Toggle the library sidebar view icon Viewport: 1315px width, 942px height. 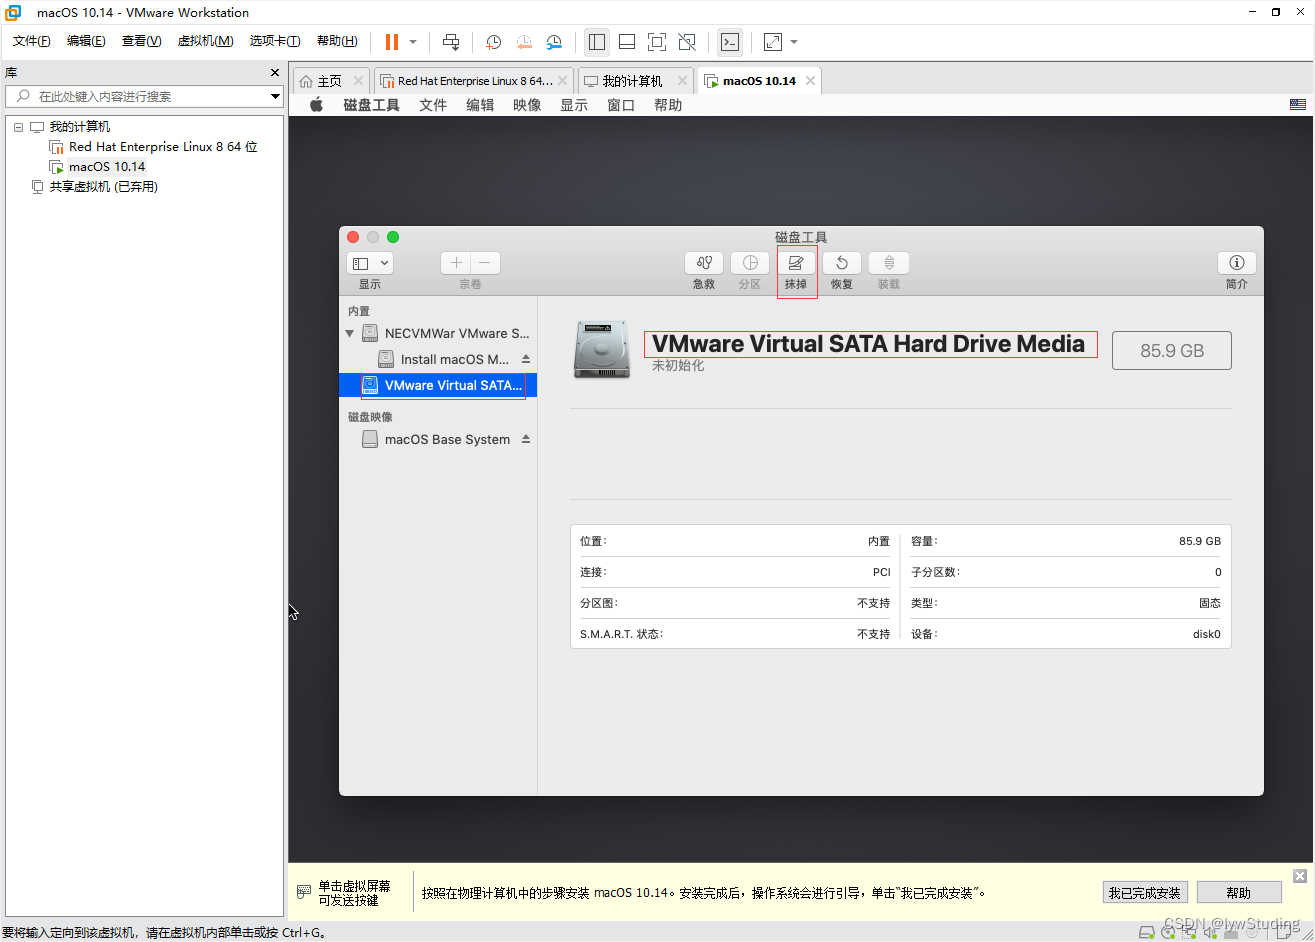pos(597,42)
